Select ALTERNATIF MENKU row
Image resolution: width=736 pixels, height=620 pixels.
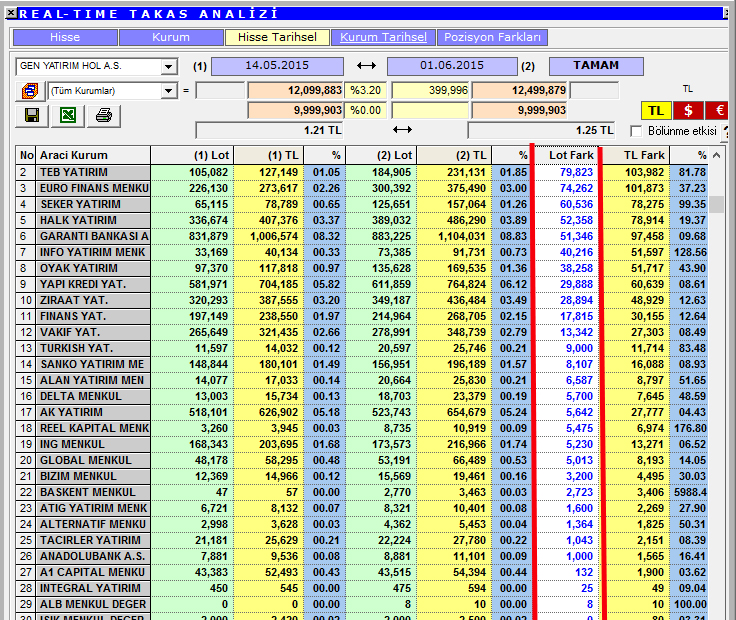[361, 523]
